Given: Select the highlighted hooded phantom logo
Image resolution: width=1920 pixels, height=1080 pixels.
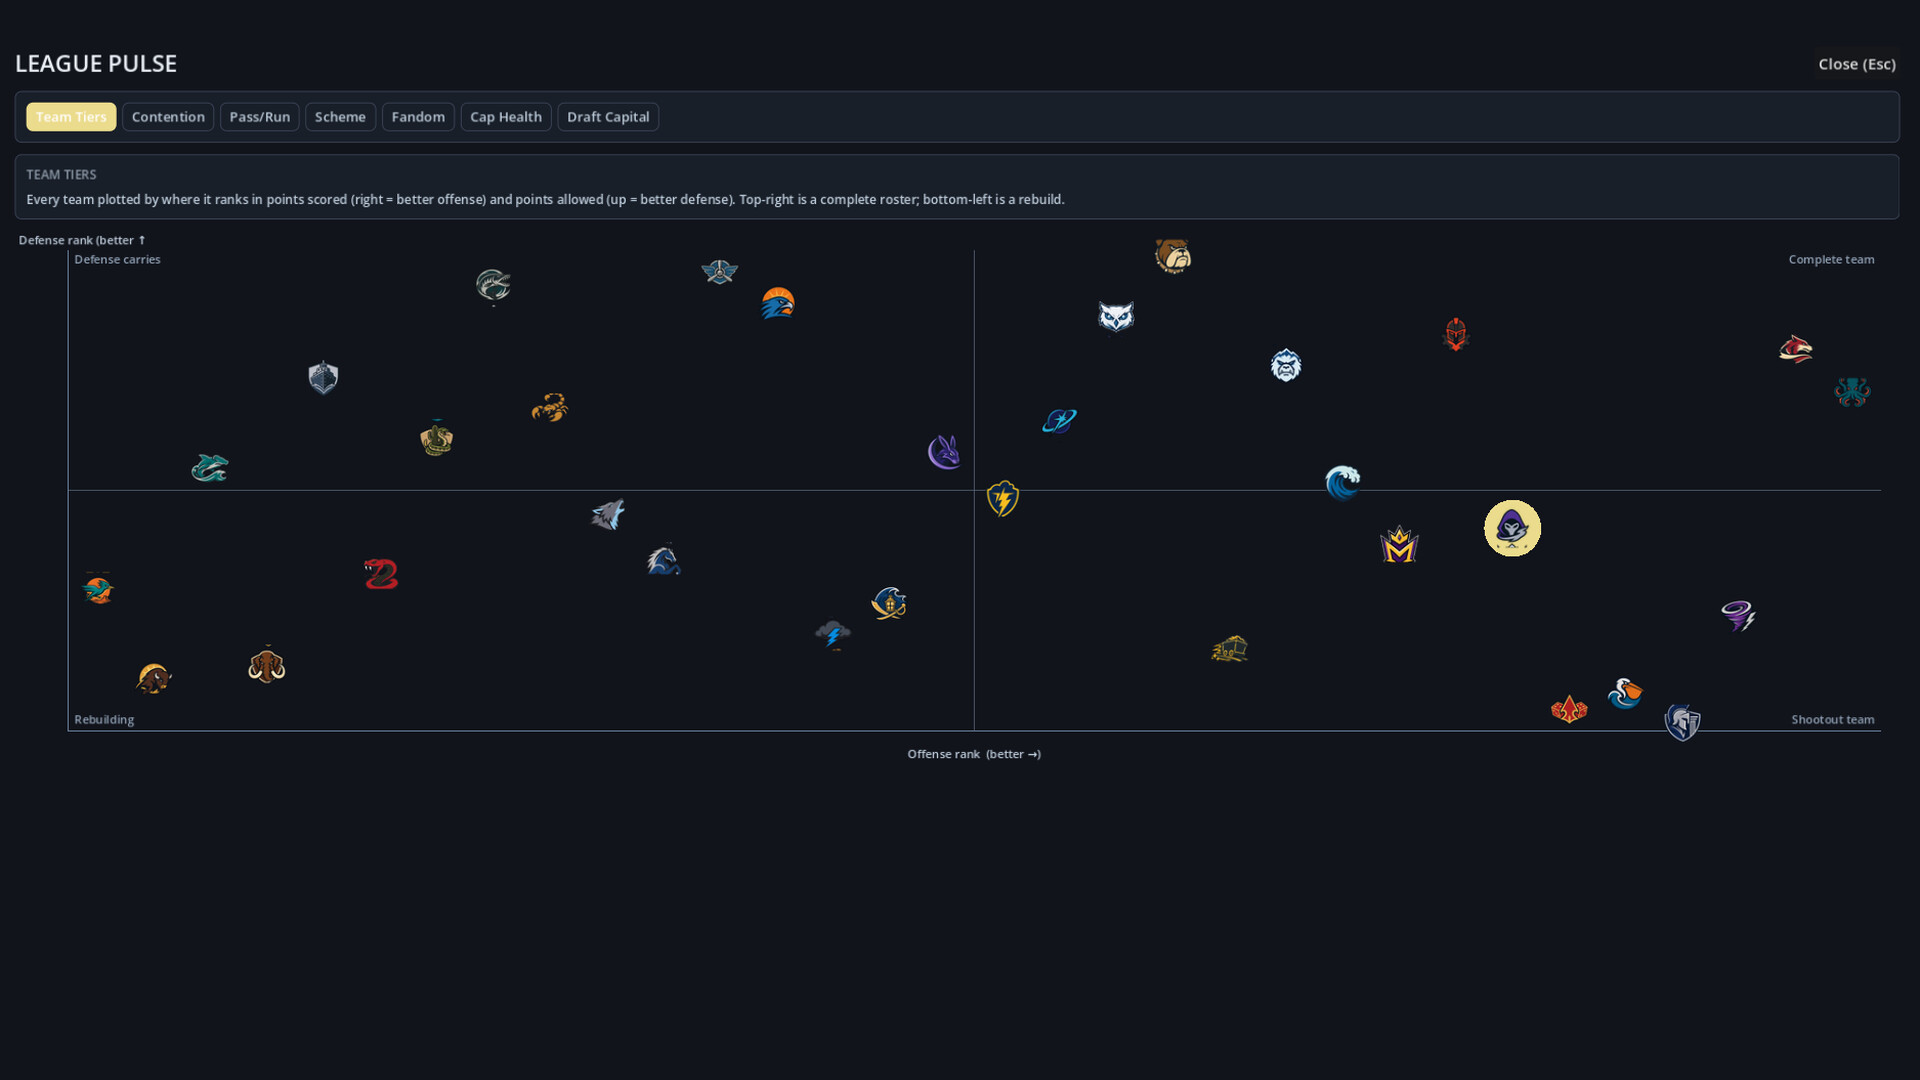Looking at the screenshot, I should [x=1512, y=528].
